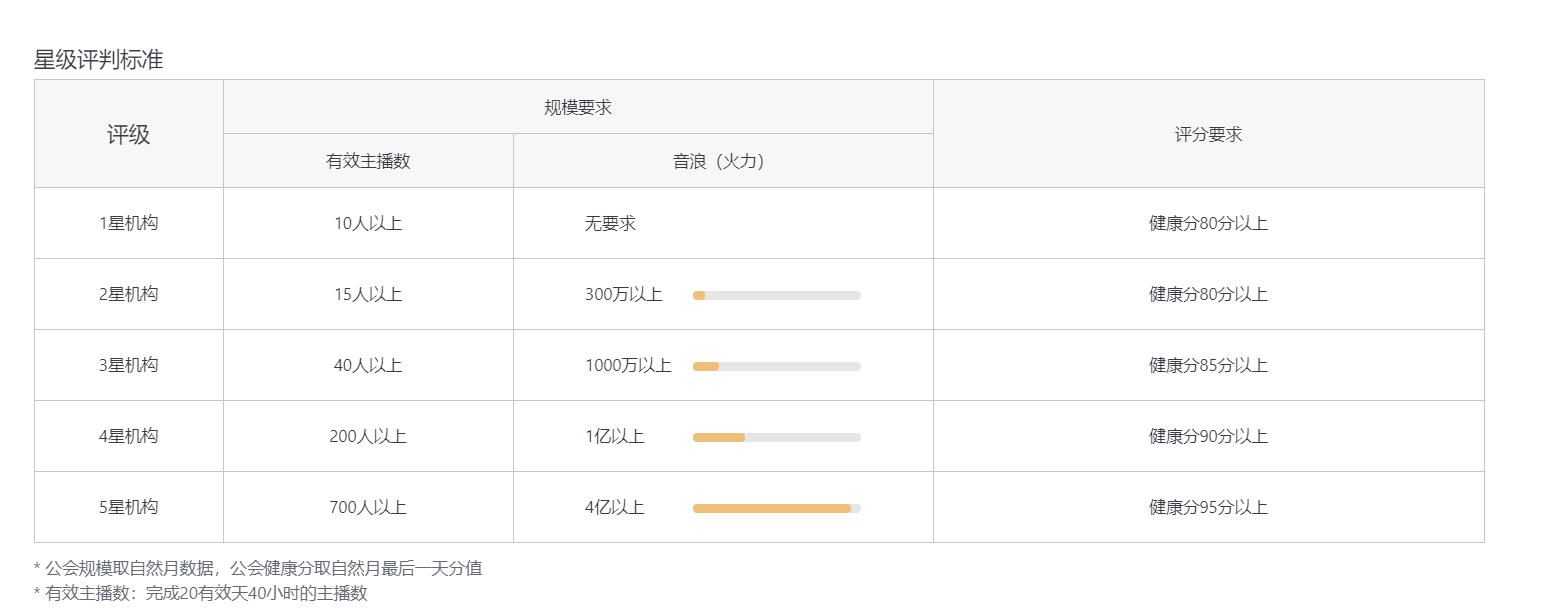
Task: Select the 200人以上 cell
Action: [368, 436]
